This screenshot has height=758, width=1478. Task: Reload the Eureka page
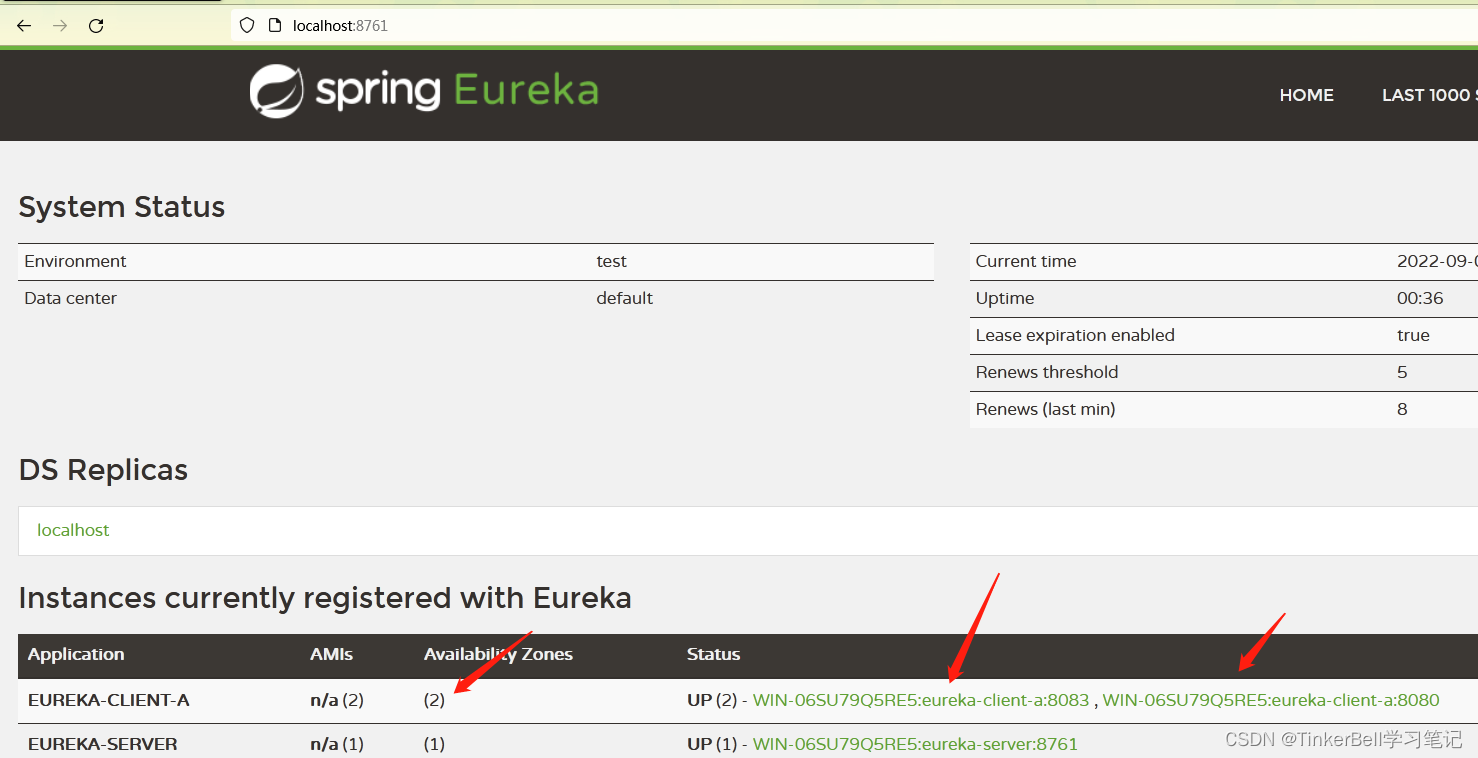(x=96, y=26)
